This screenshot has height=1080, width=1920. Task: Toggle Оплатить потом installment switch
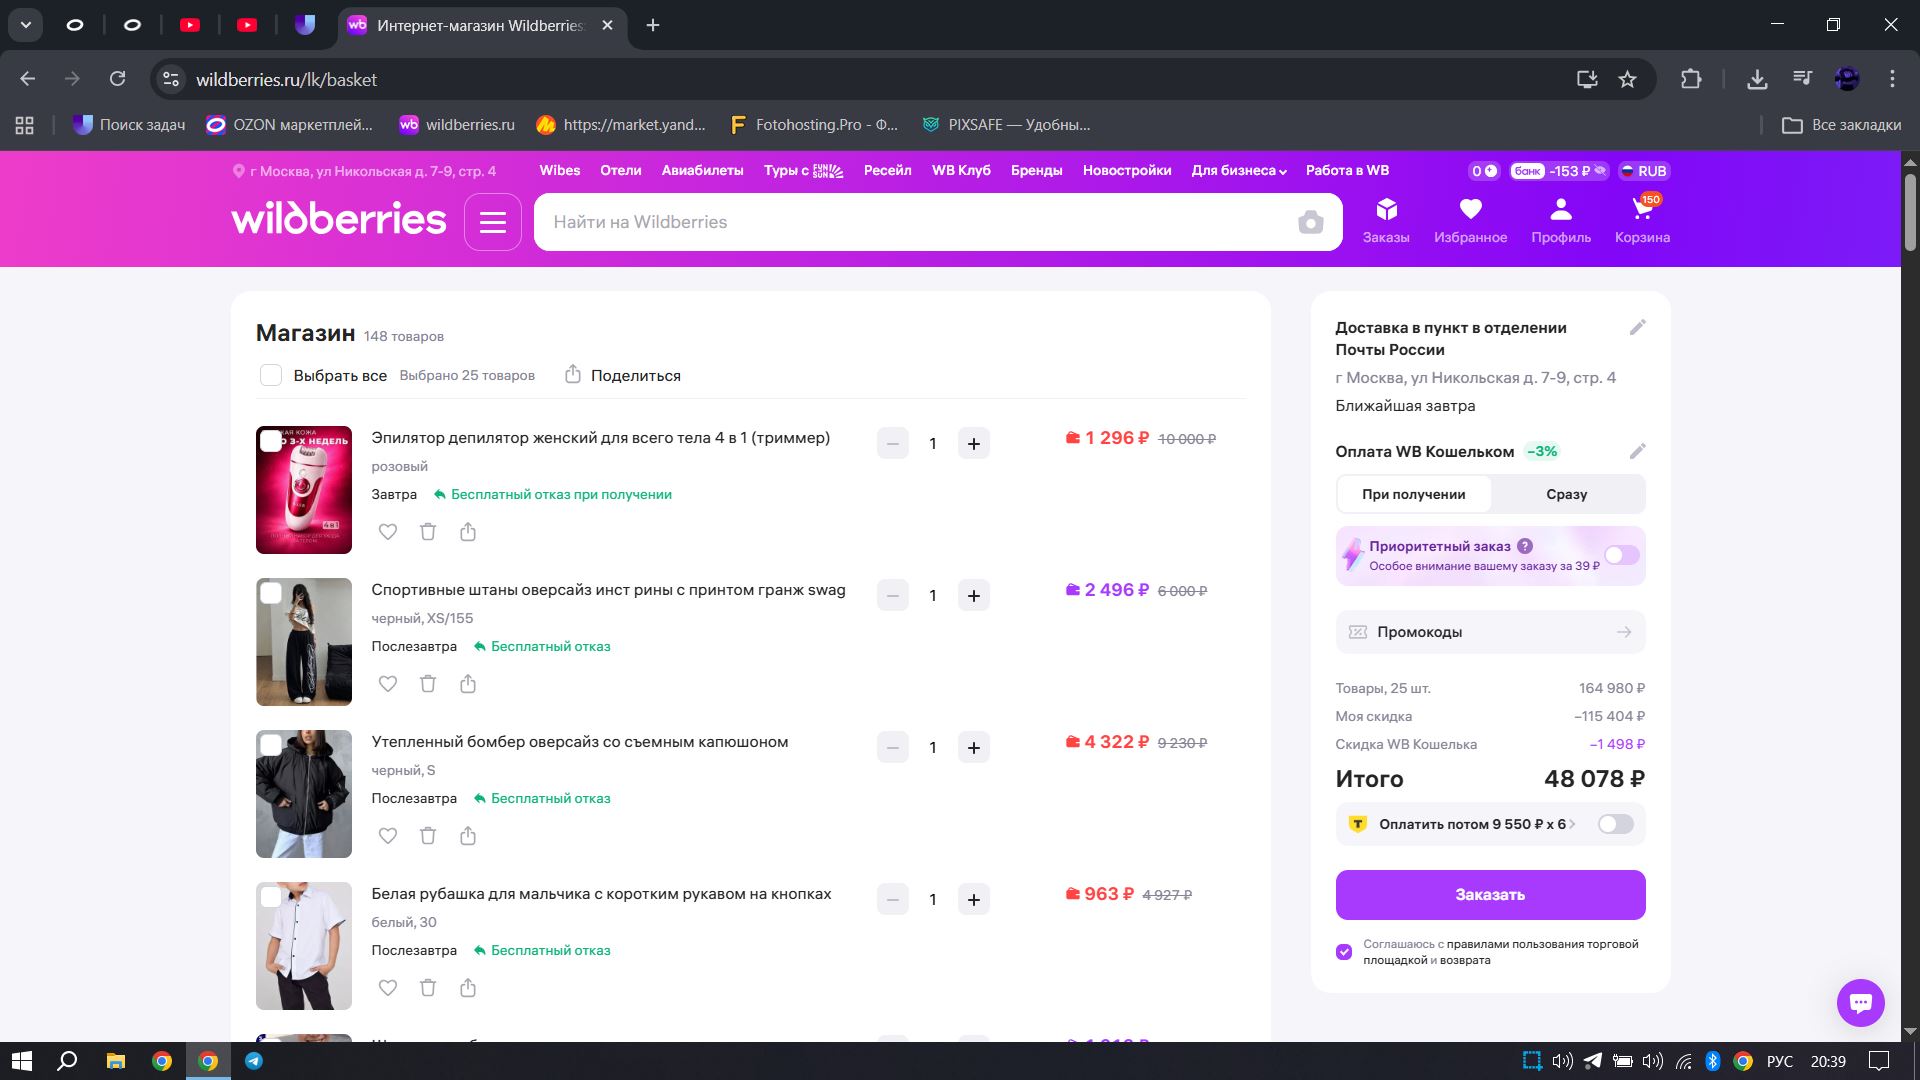coord(1615,824)
